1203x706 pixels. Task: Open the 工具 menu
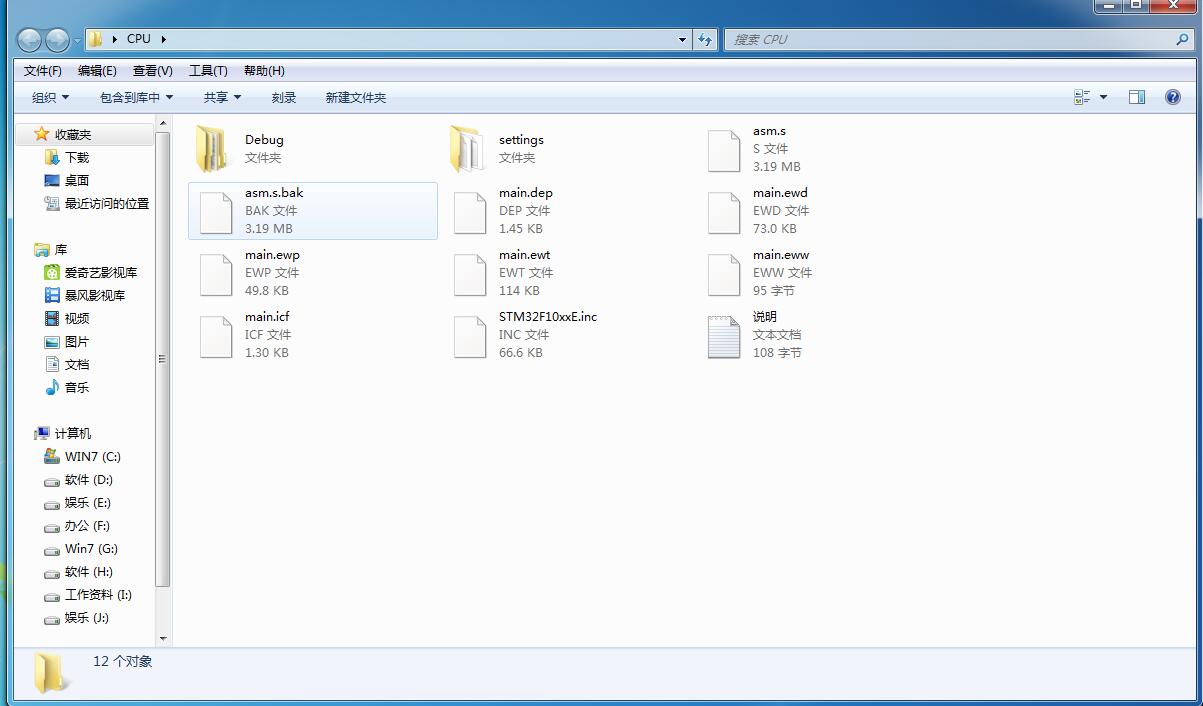[207, 70]
